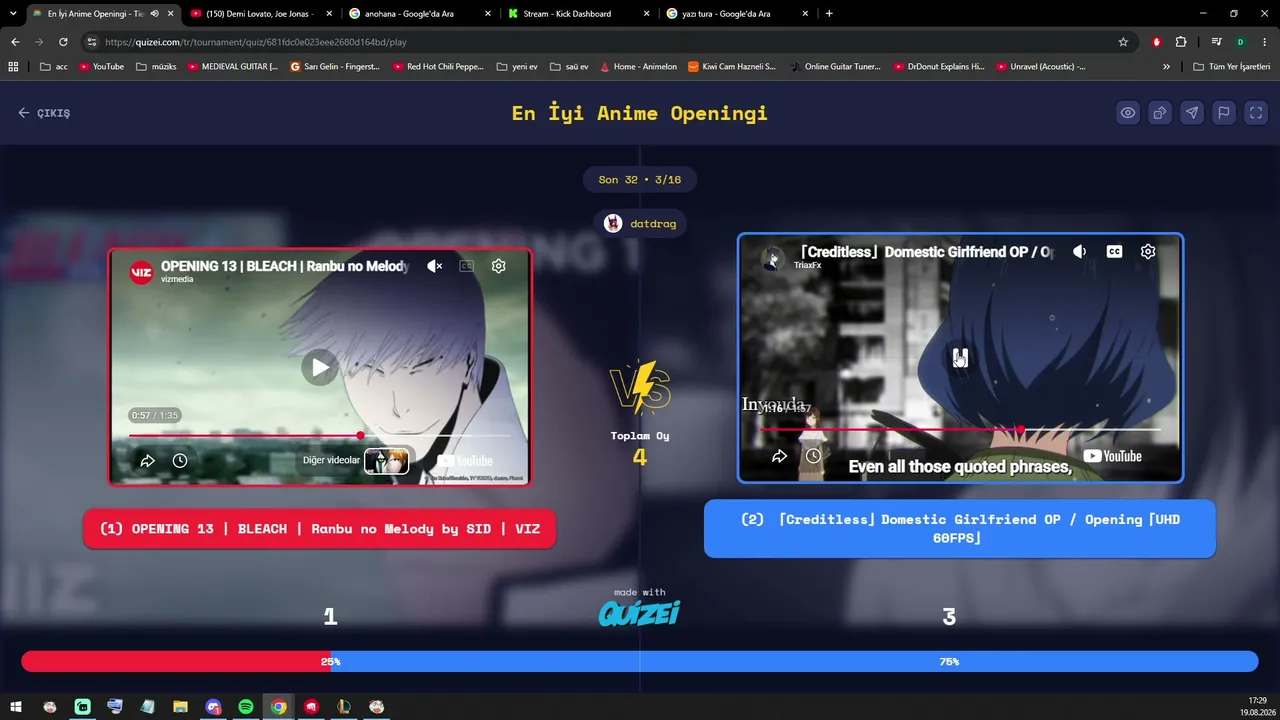Toggle captions on the BLEACH video

click(x=466, y=266)
